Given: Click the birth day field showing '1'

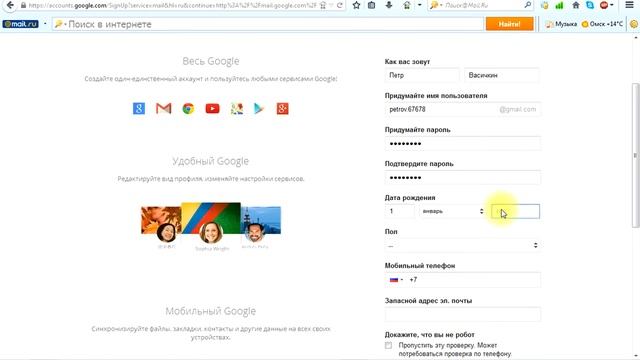Looking at the screenshot, I should point(400,211).
